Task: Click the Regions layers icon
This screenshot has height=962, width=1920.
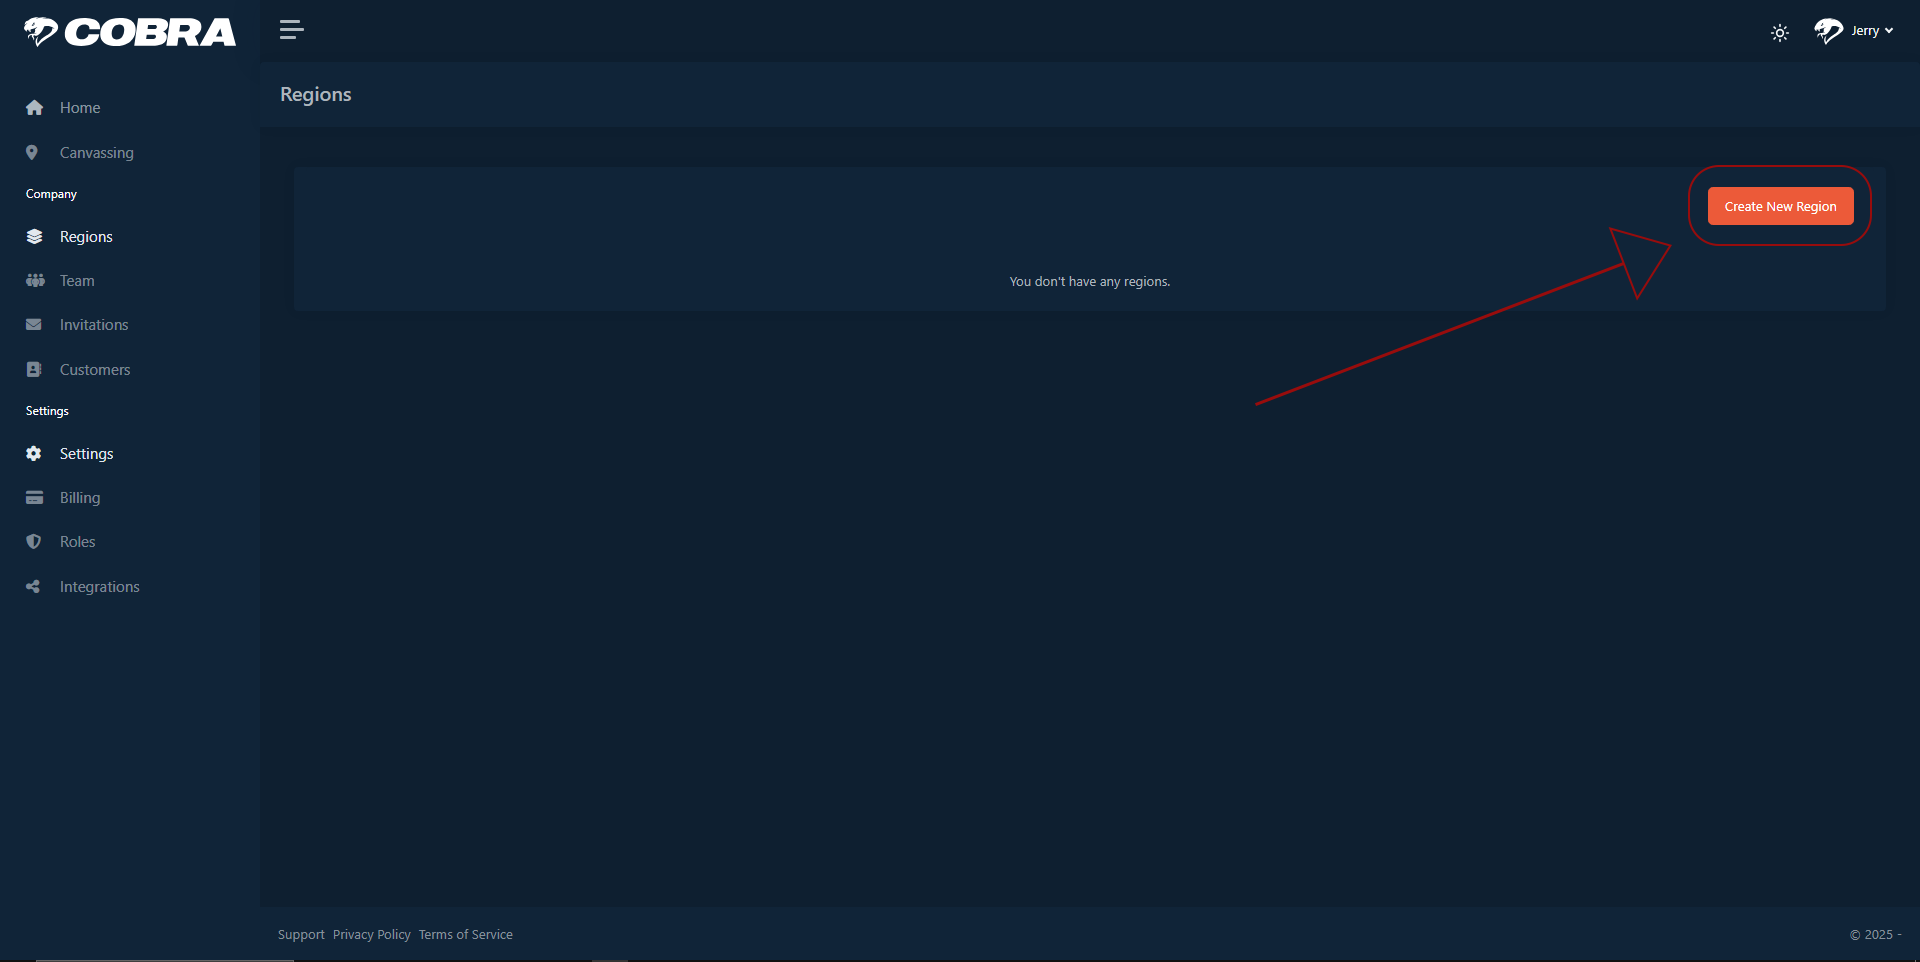Action: pos(34,237)
